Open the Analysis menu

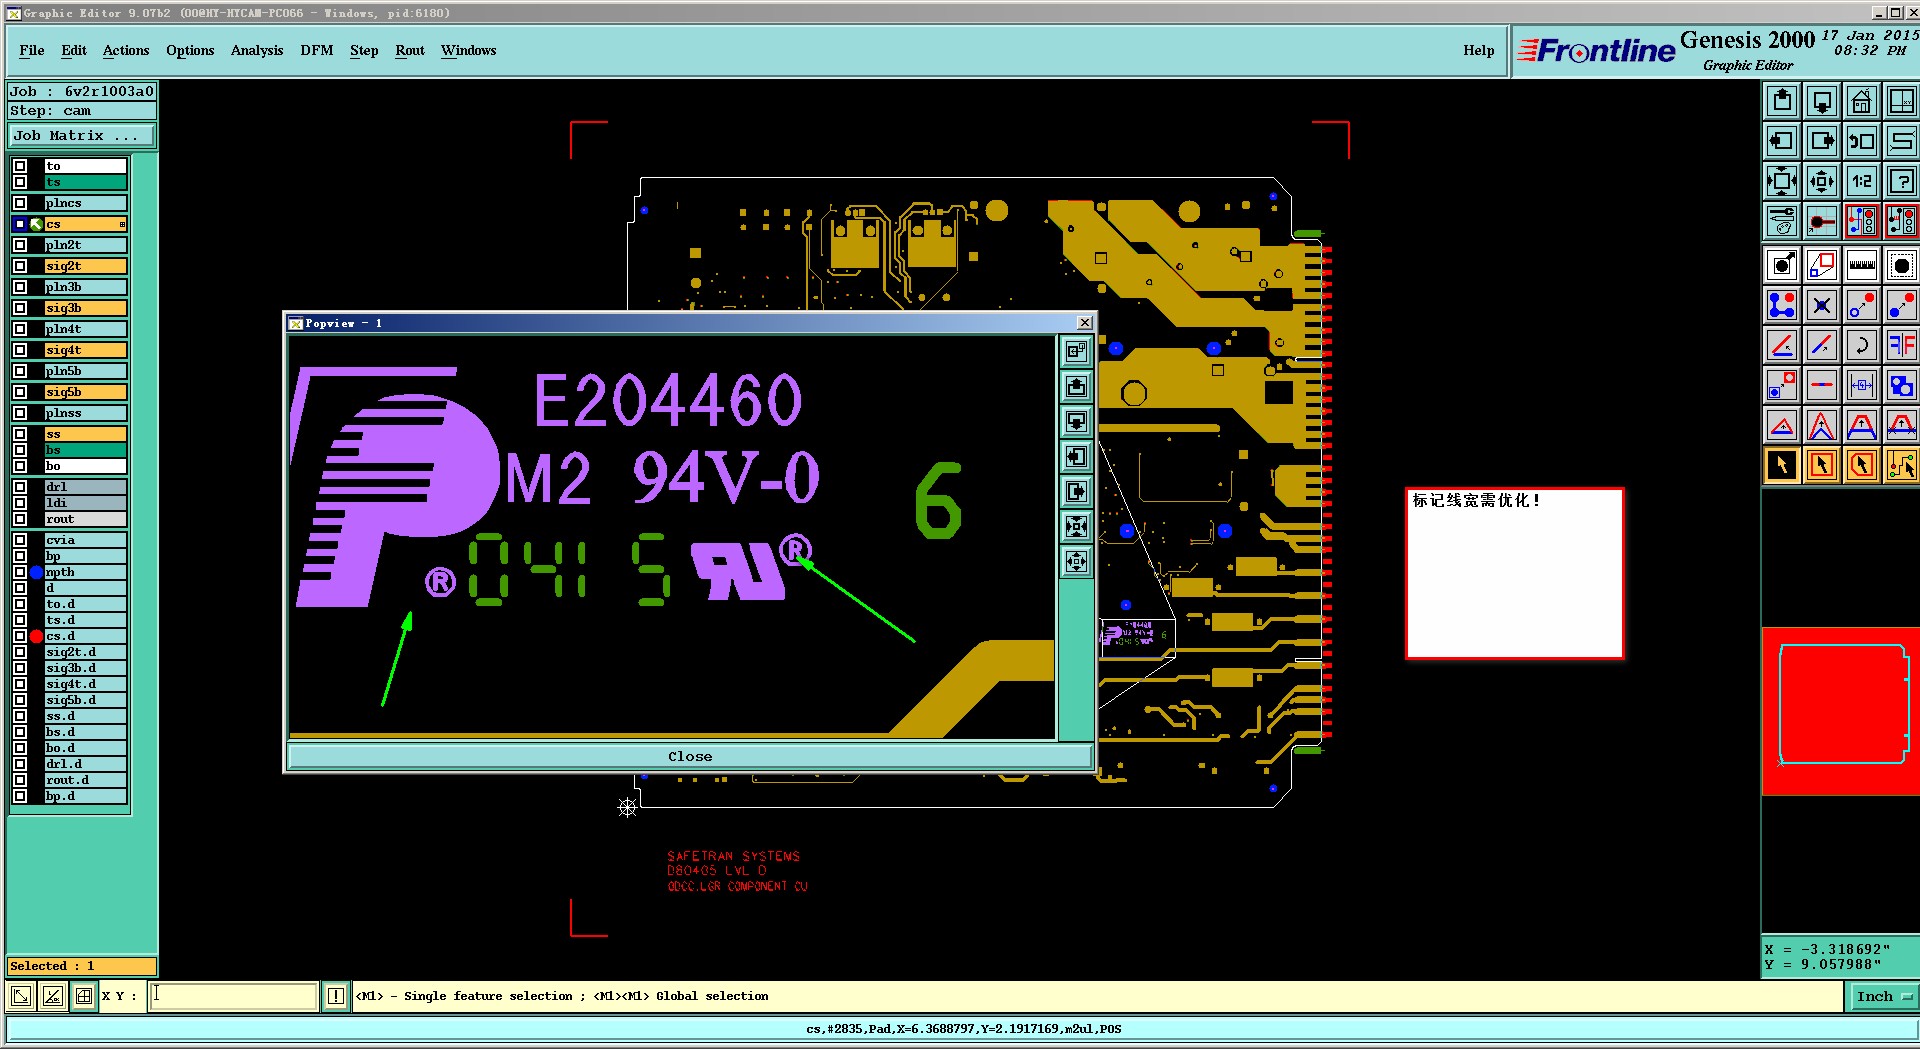click(x=257, y=50)
